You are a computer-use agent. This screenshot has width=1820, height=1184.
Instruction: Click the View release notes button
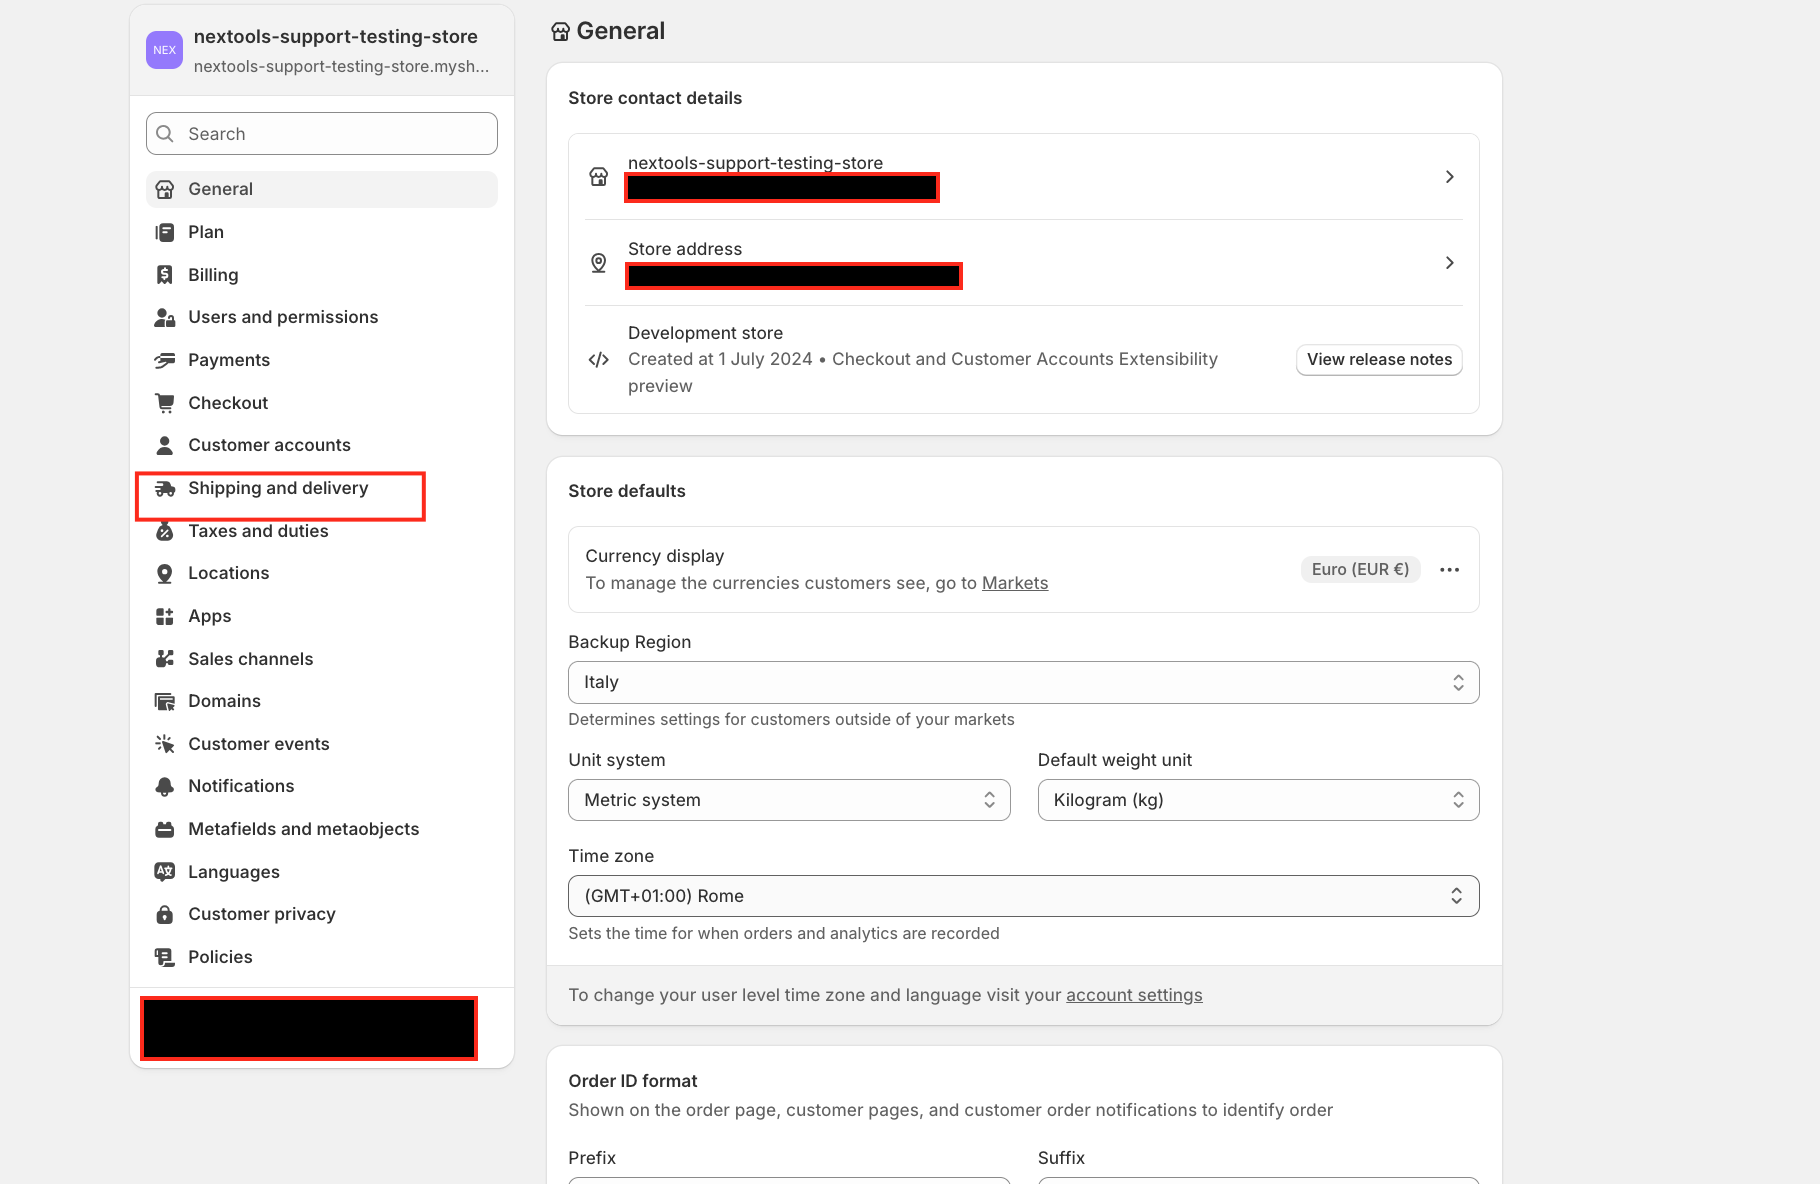coord(1379,360)
